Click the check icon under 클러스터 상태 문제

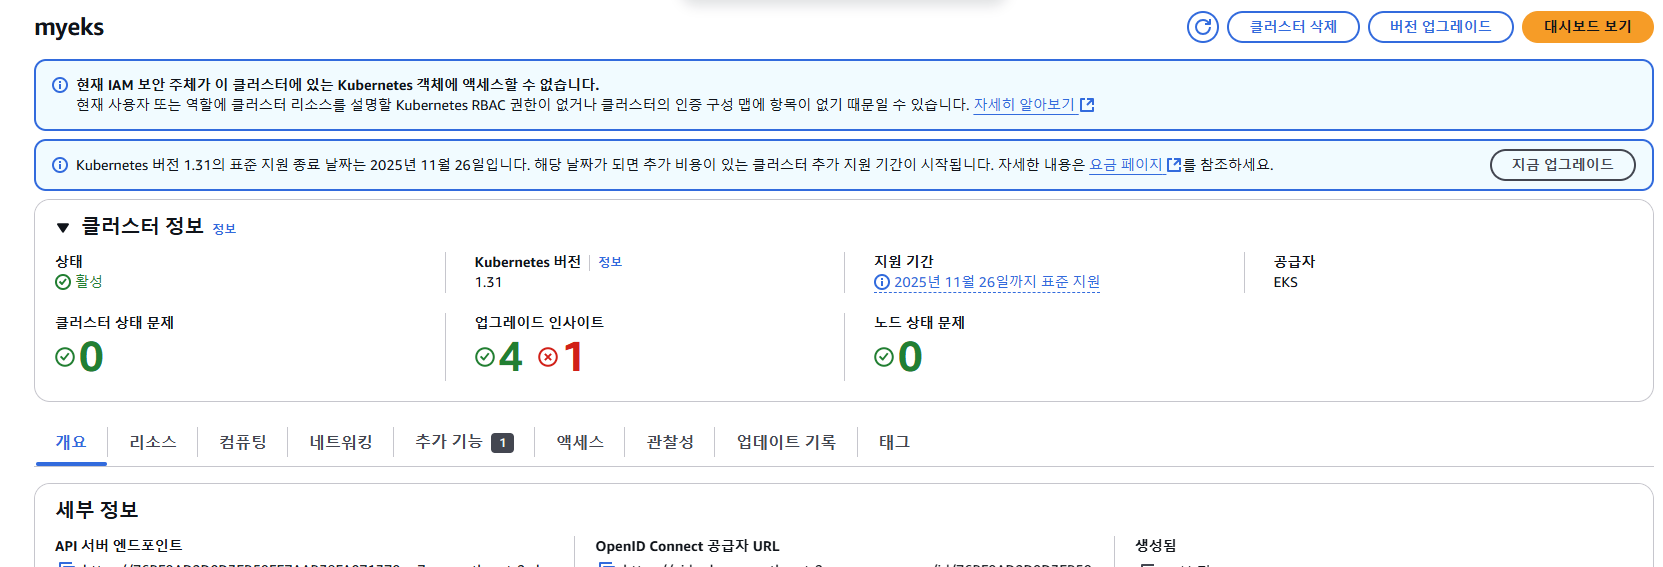coord(65,357)
